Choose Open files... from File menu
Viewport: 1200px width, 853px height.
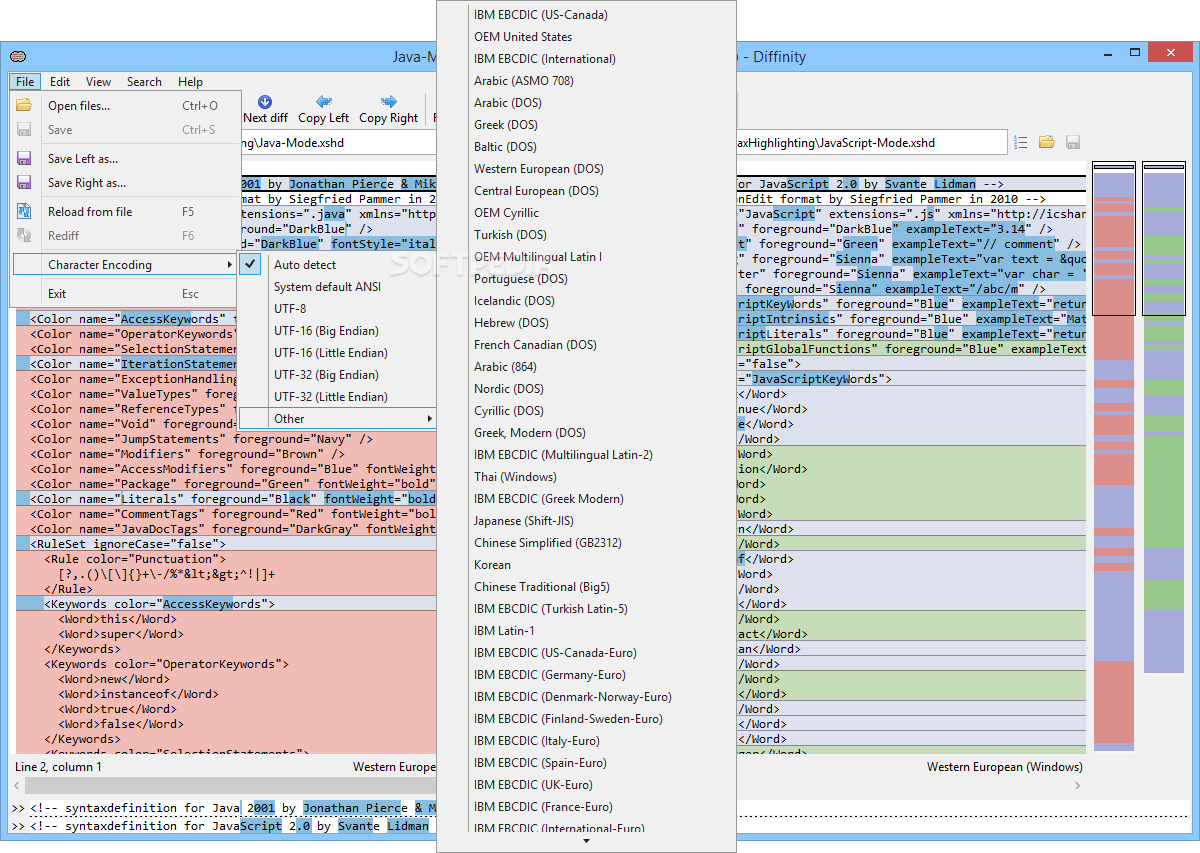coord(125,106)
